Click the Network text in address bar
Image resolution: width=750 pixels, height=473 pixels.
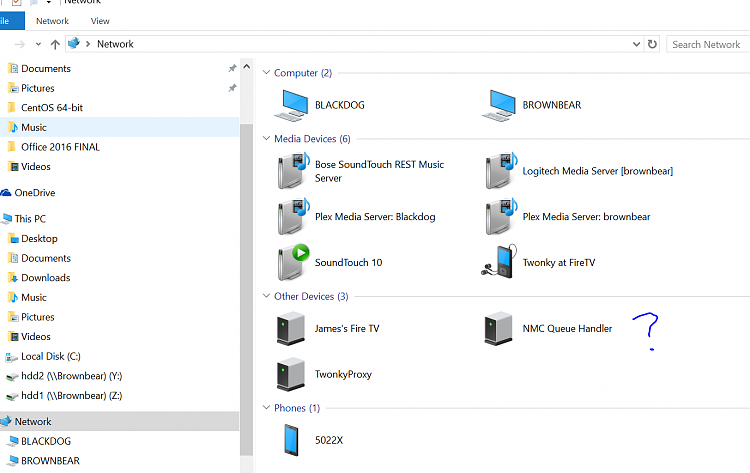point(115,44)
